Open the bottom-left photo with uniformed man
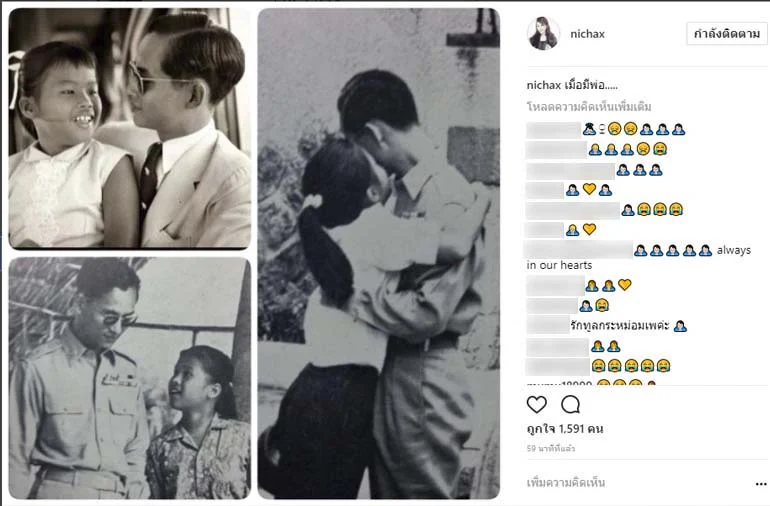Screen dimensions: 770x506 (x=130, y=378)
